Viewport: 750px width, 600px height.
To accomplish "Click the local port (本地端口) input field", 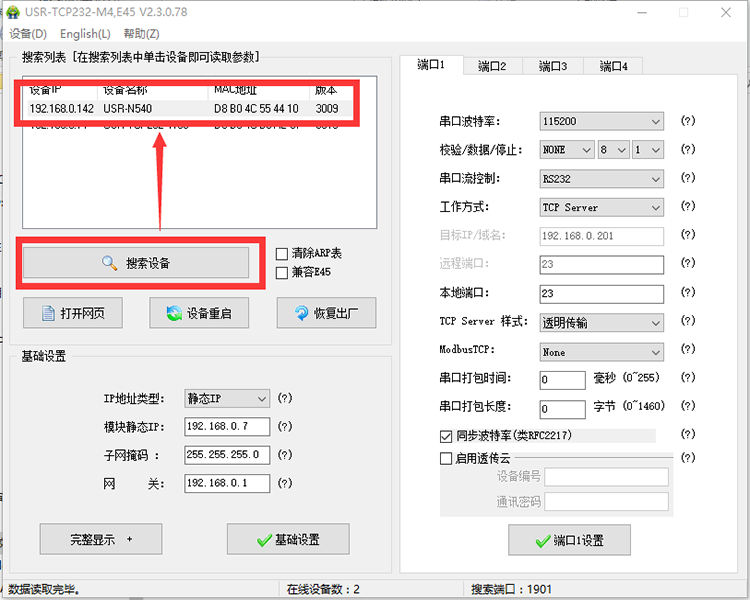I will tap(601, 294).
